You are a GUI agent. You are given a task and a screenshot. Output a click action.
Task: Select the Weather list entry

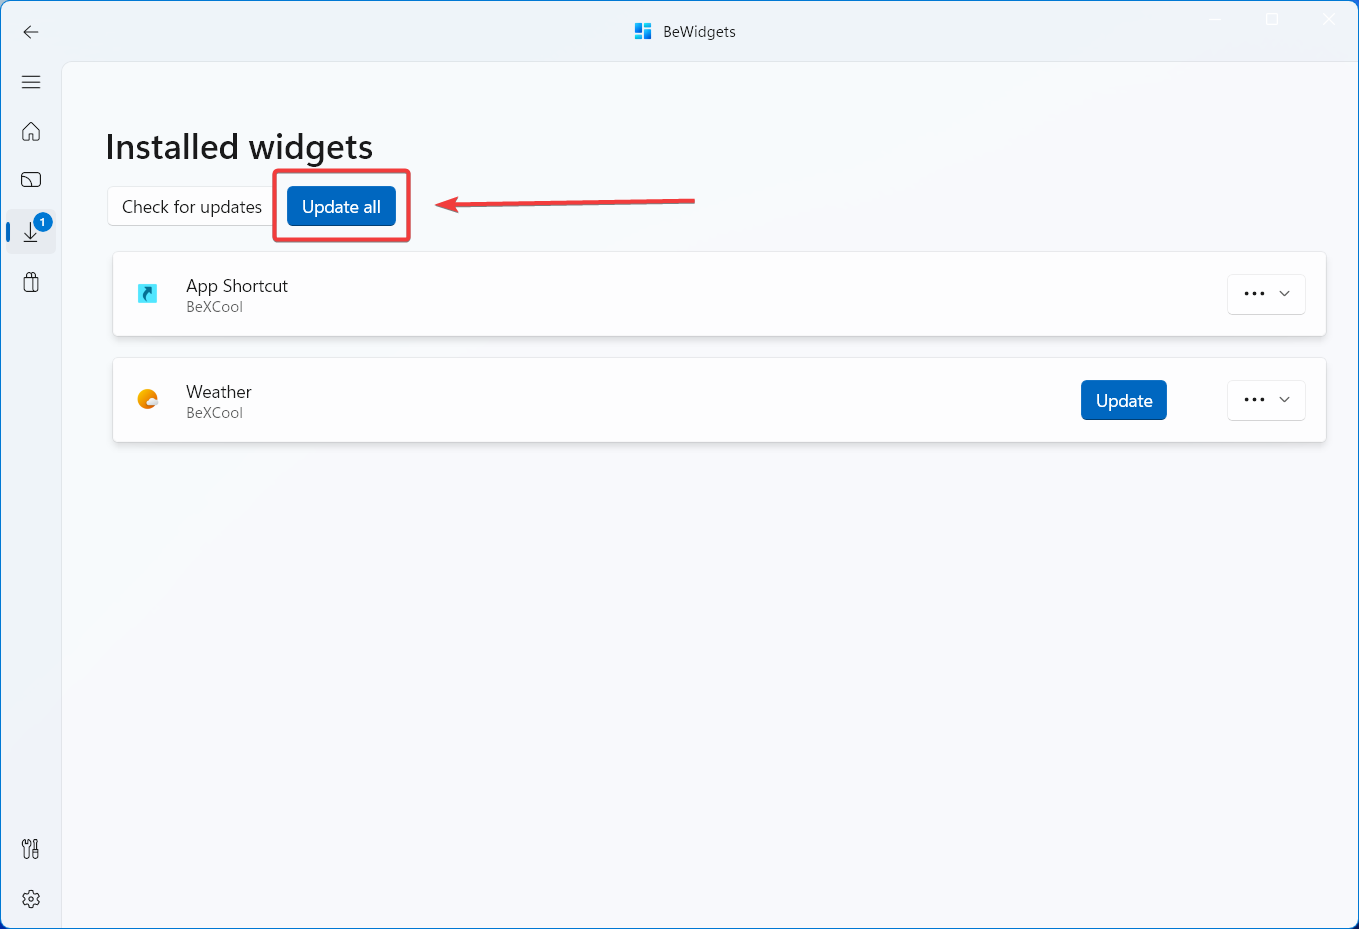click(x=600, y=400)
